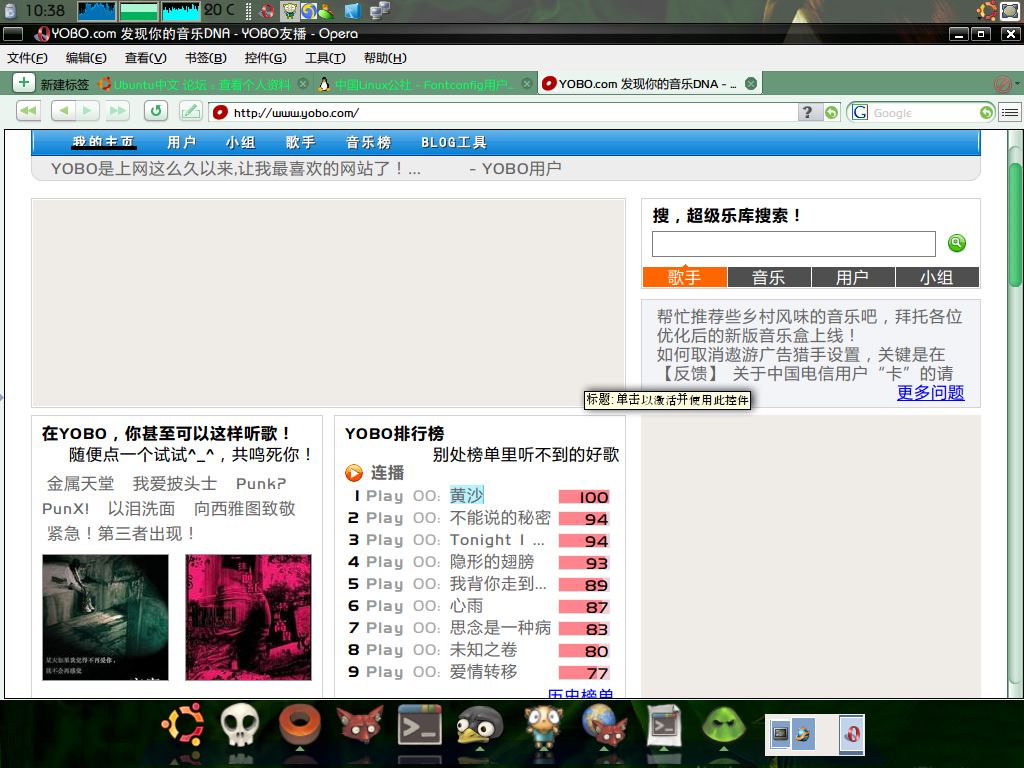
Task: Select the 歌手 search category tab
Action: (684, 278)
